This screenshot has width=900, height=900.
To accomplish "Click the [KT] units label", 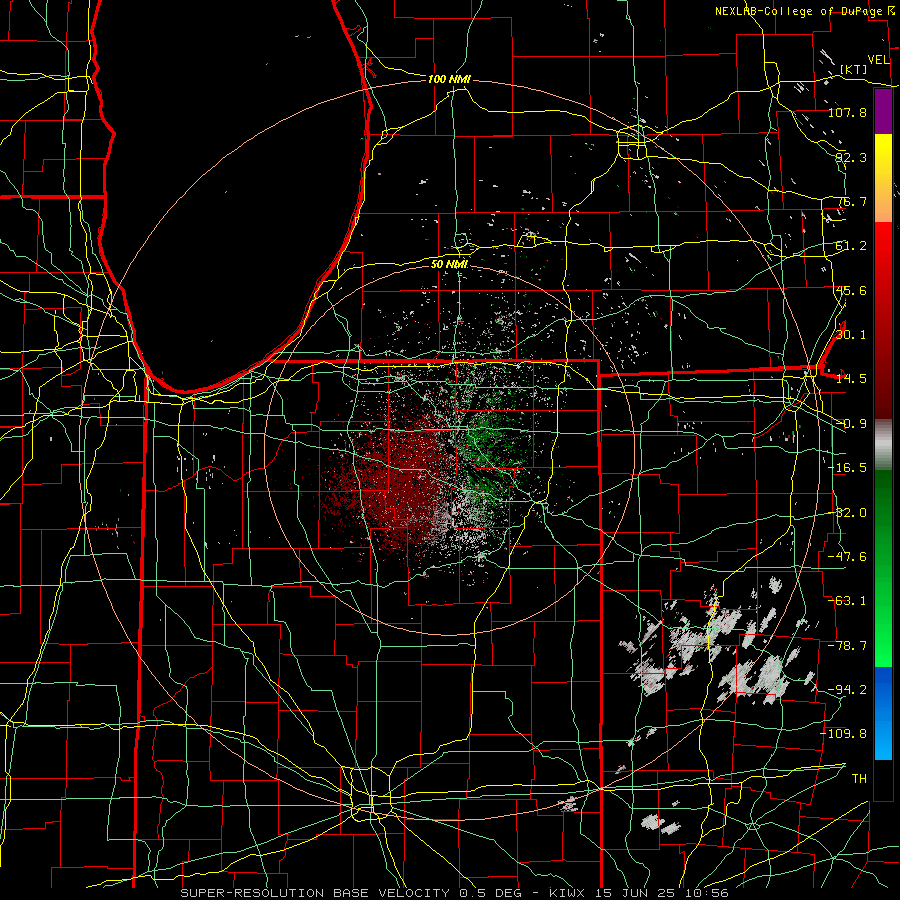I will coord(854,69).
